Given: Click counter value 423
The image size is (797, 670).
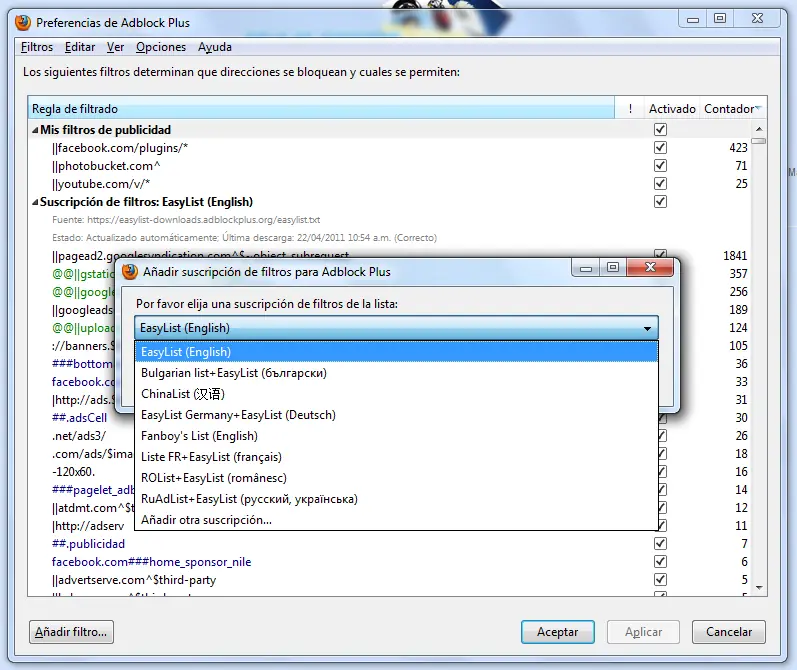Looking at the screenshot, I should [738, 148].
